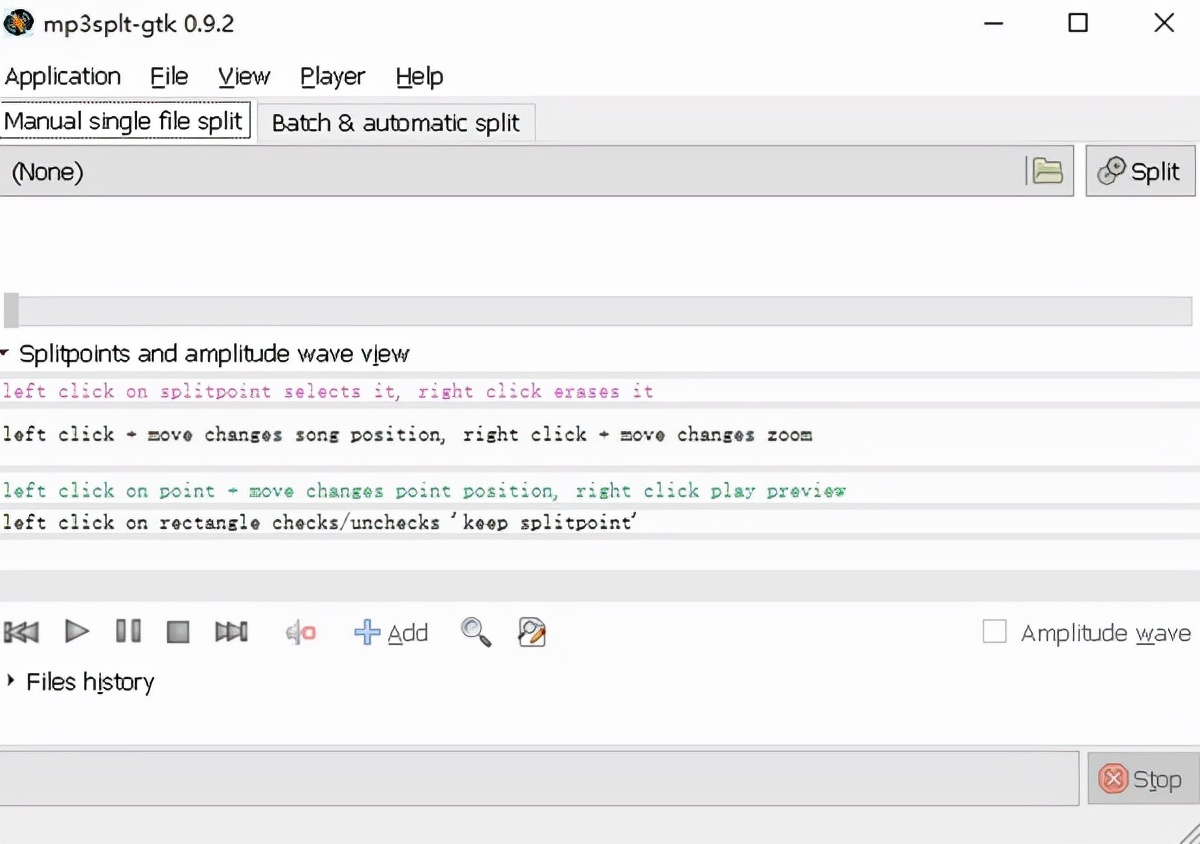1200x844 pixels.
Task: Open the View menu
Action: [x=244, y=77]
